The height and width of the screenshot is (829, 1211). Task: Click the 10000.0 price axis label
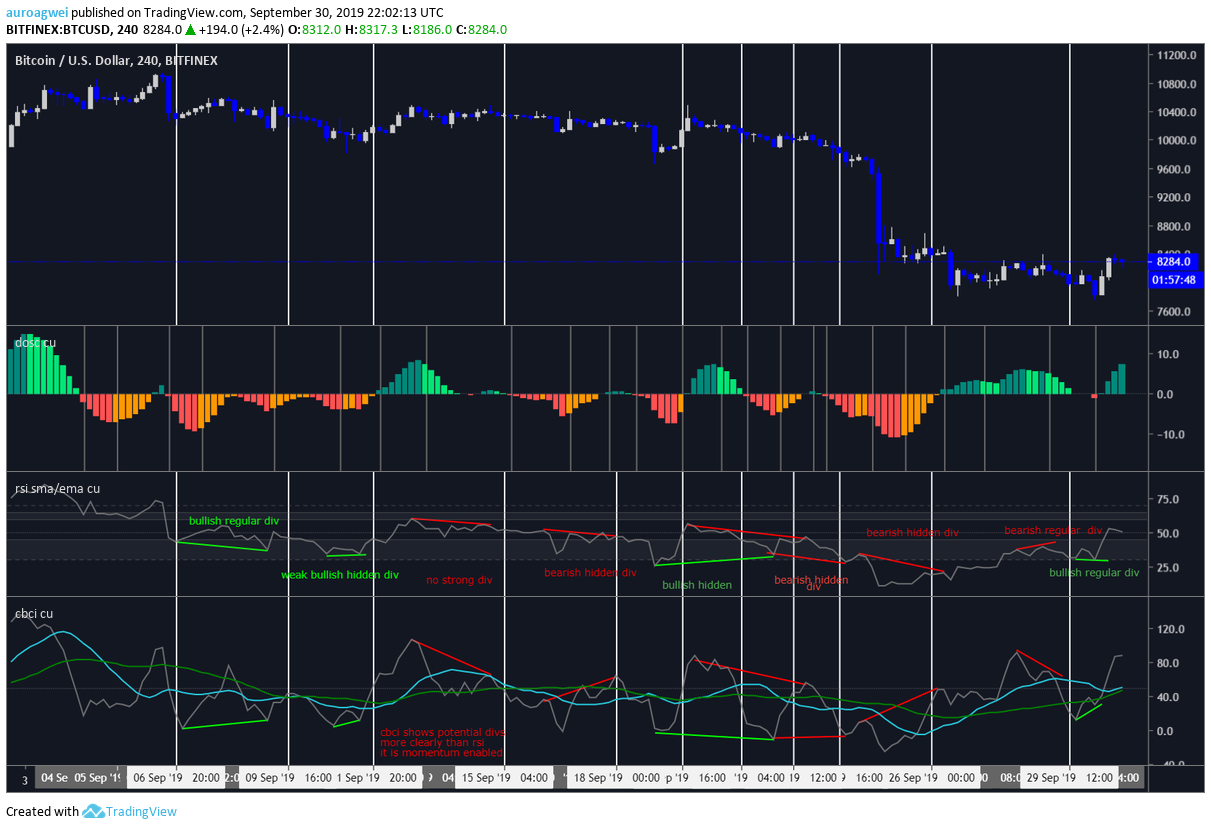pos(1175,141)
